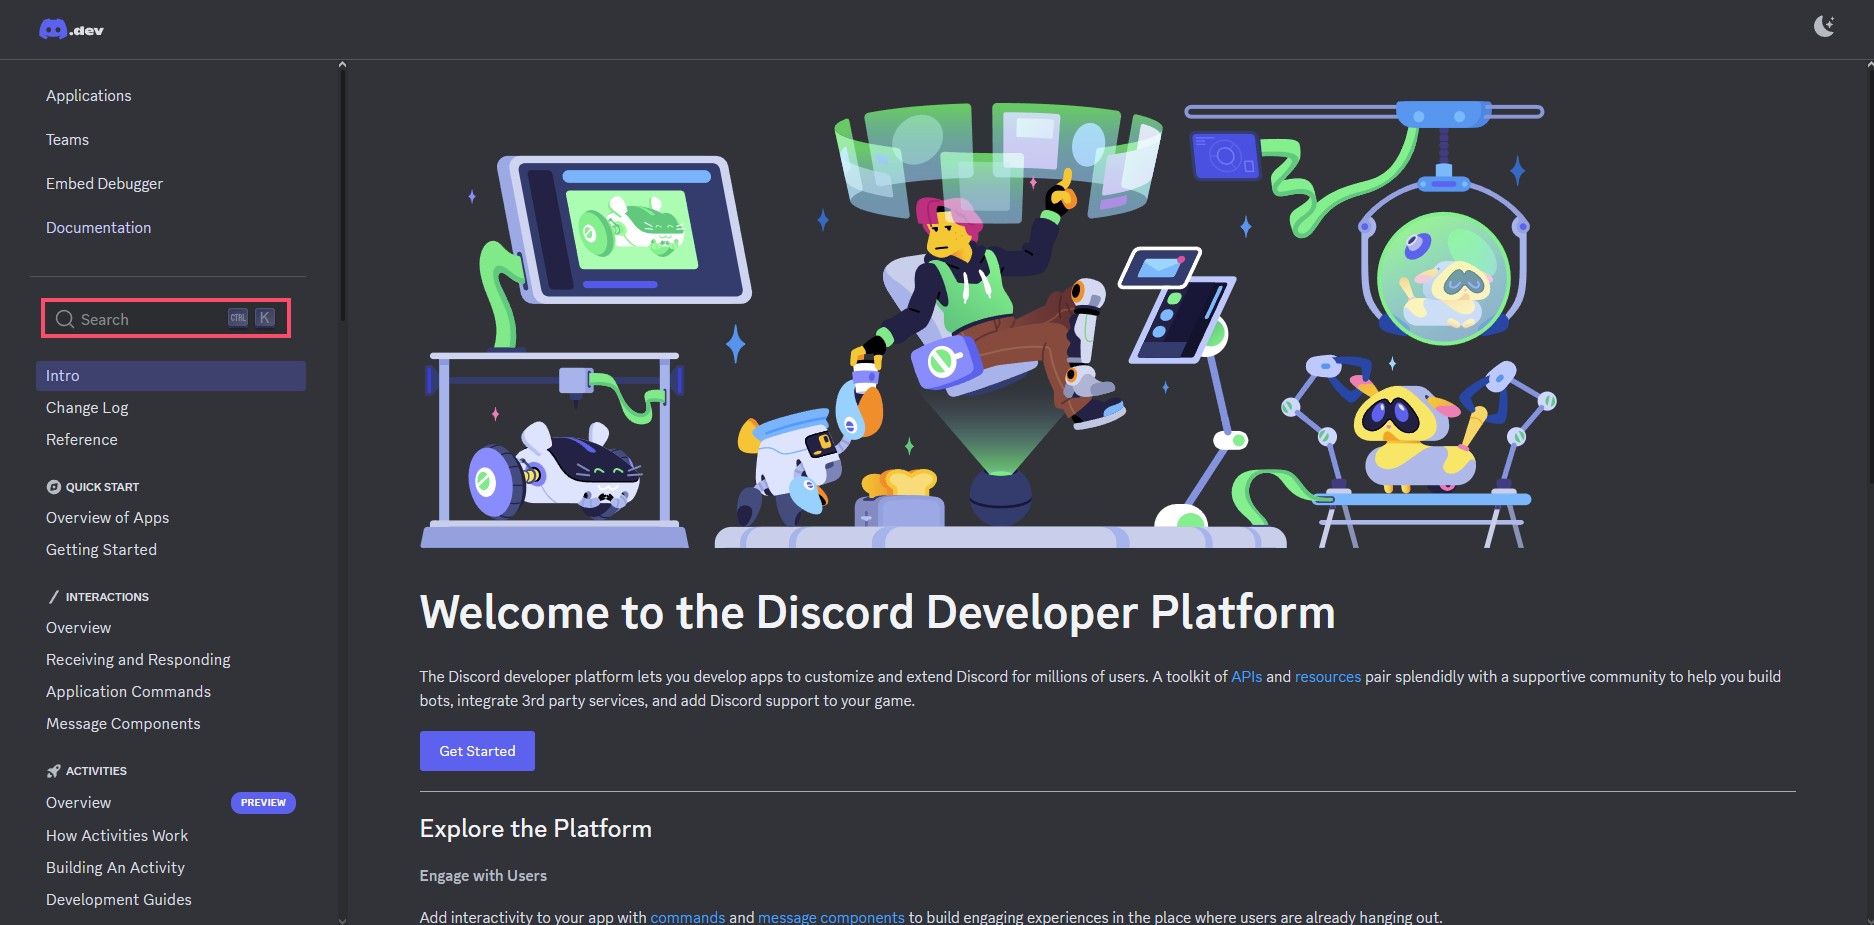The height and width of the screenshot is (925, 1874).
Task: Open the resources hyperlink
Action: pos(1327,677)
